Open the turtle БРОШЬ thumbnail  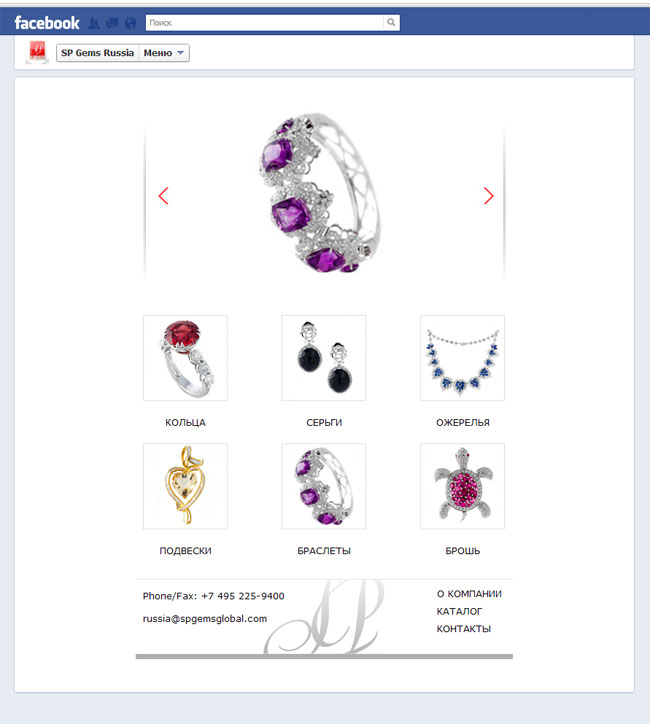point(462,486)
